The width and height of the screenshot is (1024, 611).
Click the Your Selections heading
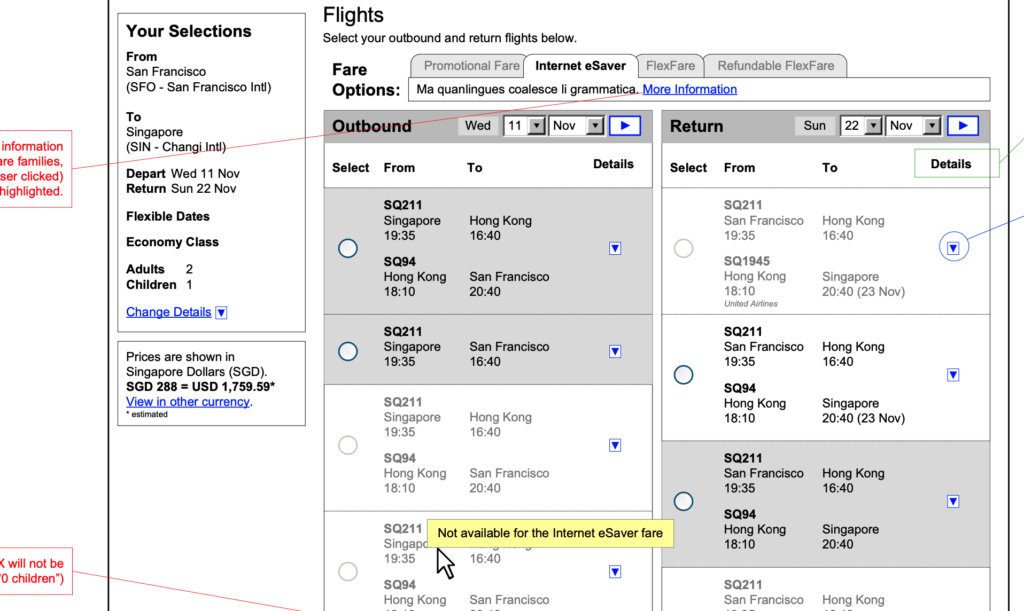(189, 31)
